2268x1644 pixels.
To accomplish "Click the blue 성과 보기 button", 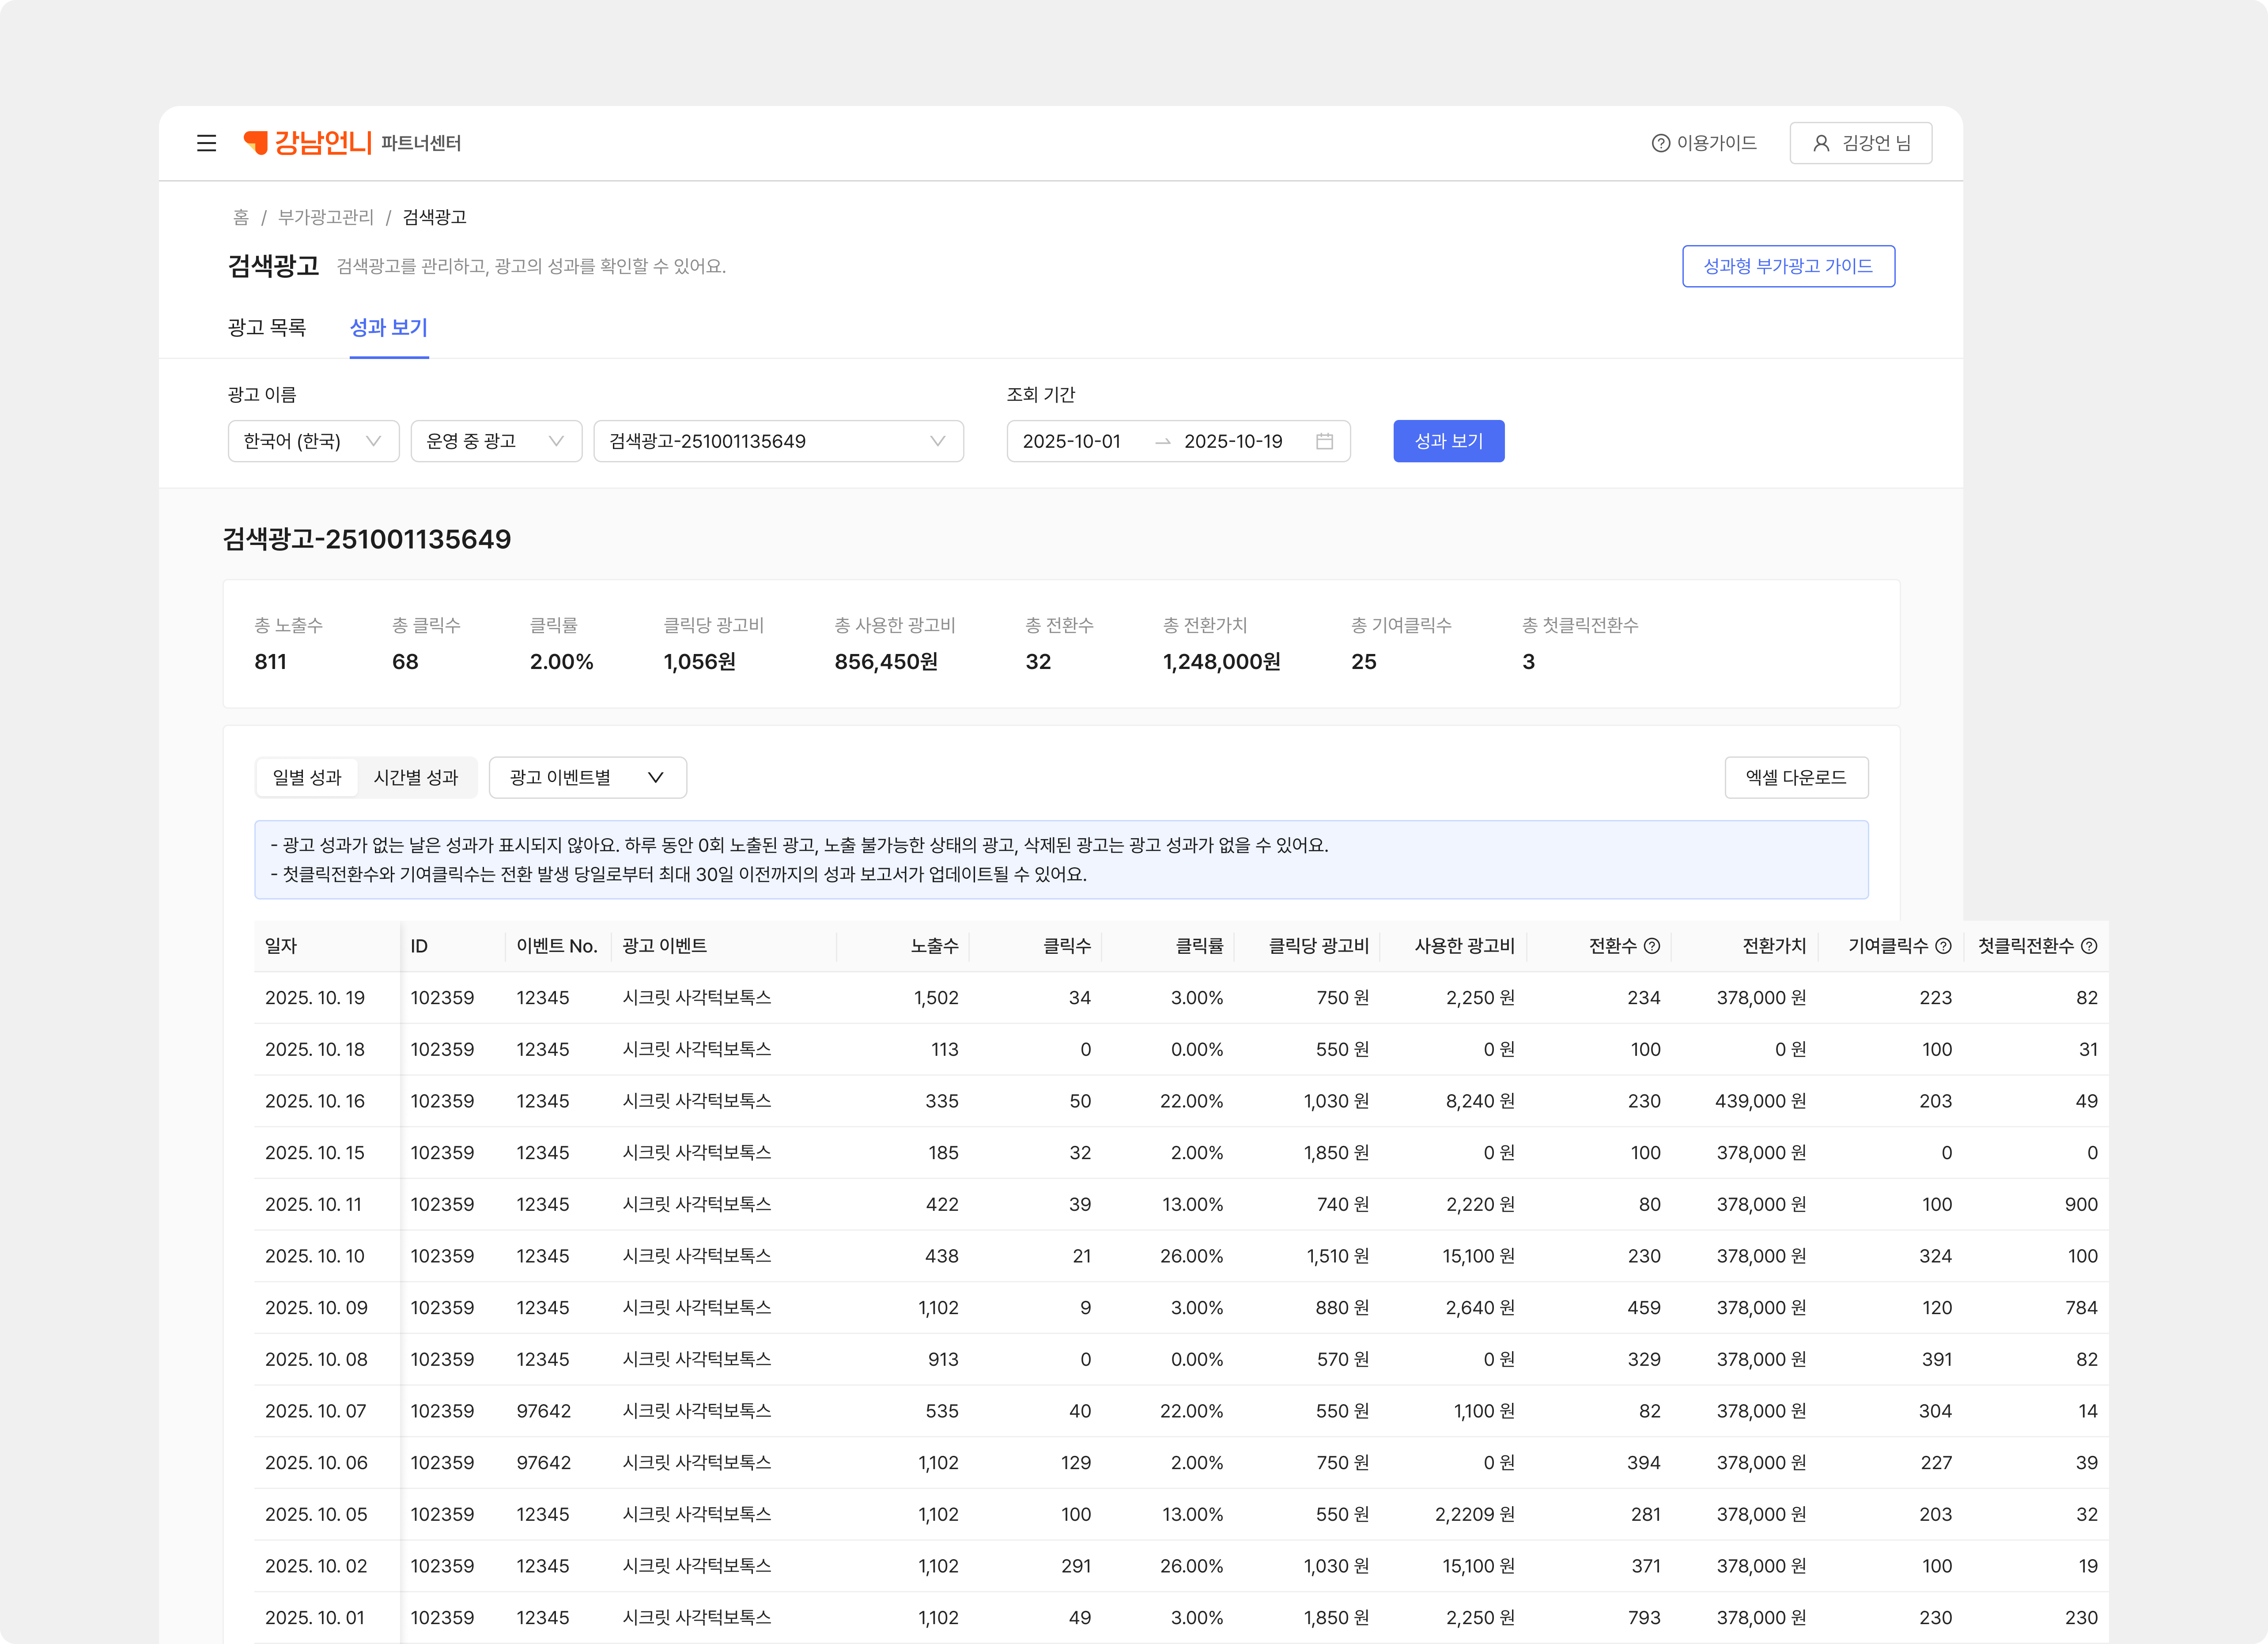I will pos(1448,441).
